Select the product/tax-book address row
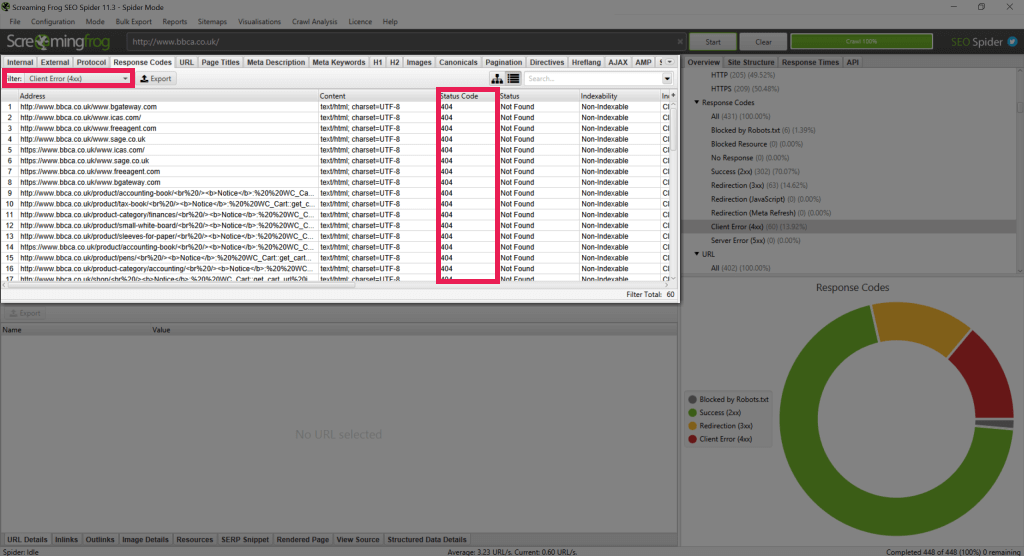The width and height of the screenshot is (1024, 556). click(336, 204)
